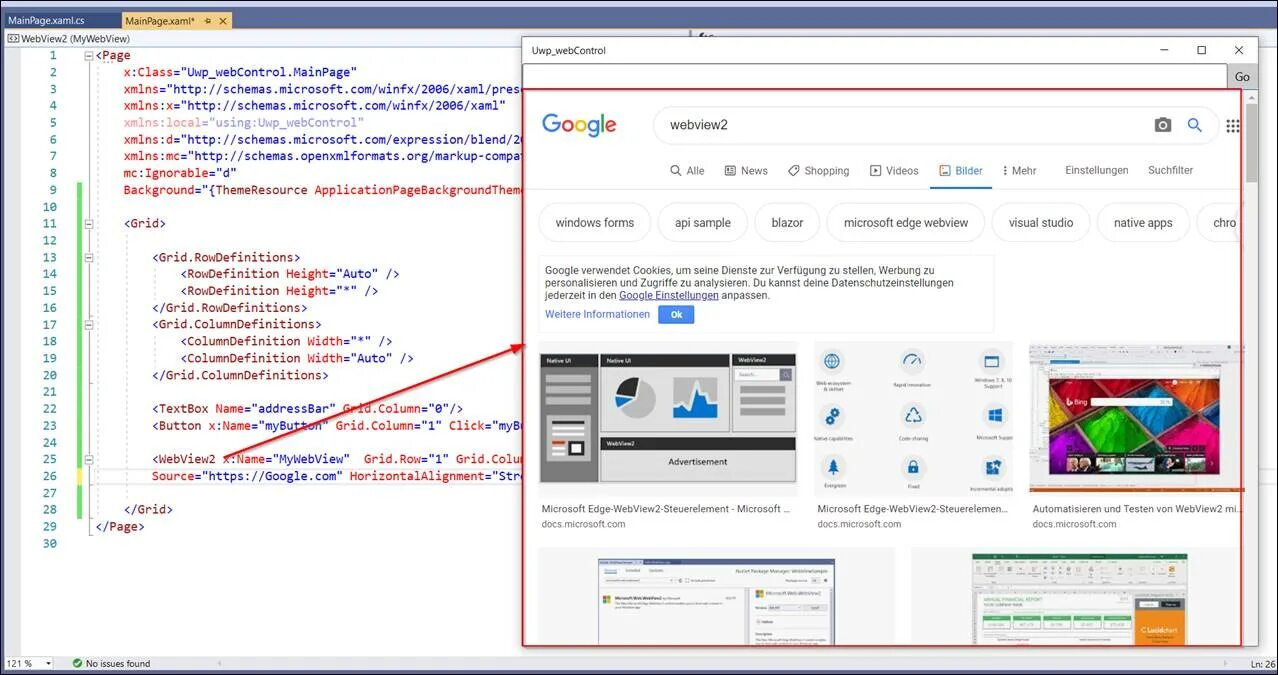Screen dimensions: 1278x675
Task: Click the closing </Page> tag
Action: 120,526
